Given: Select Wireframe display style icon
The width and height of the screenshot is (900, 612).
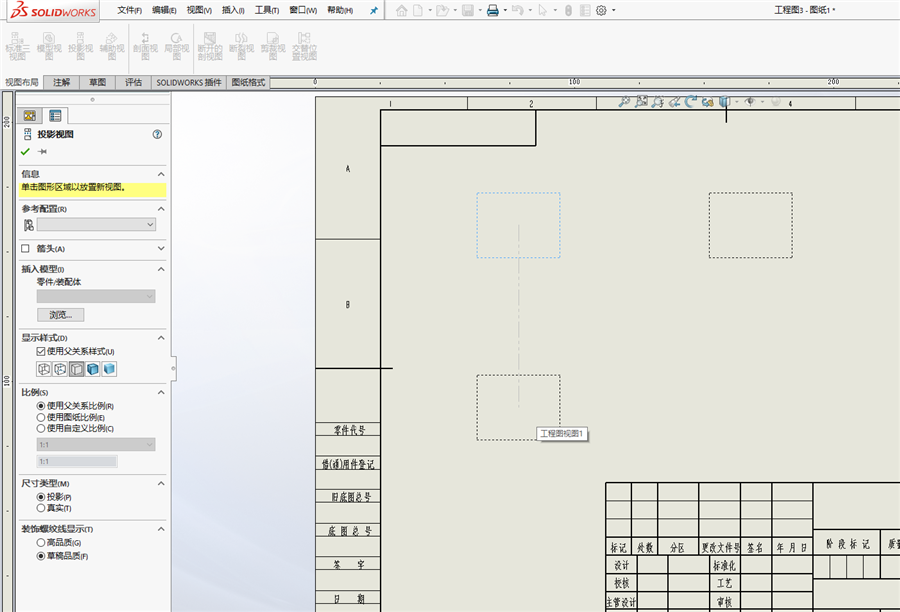Looking at the screenshot, I should coord(44,369).
